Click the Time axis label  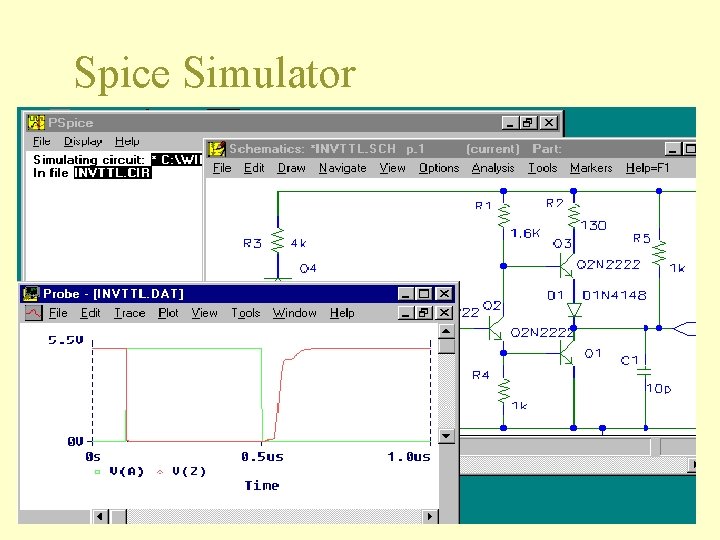point(262,485)
